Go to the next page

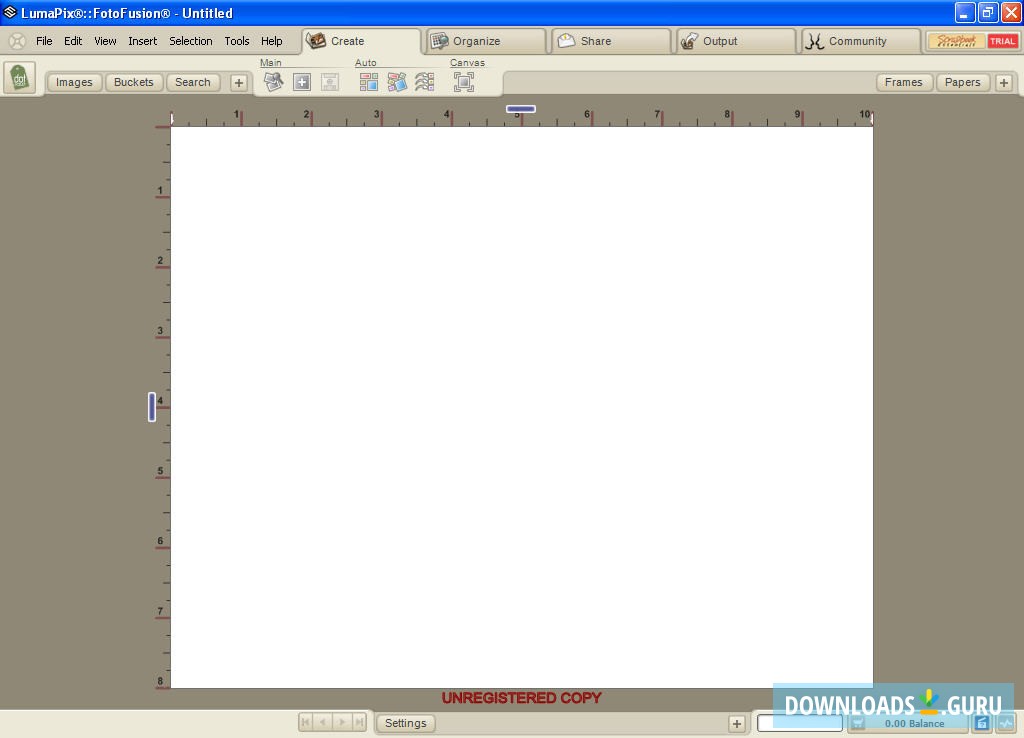342,722
